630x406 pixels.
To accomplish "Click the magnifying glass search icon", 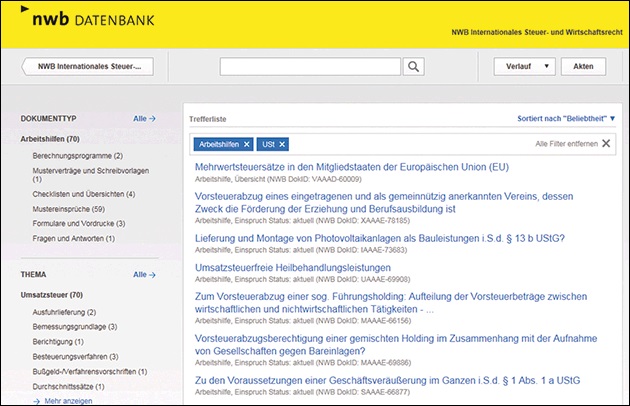I will click(414, 67).
